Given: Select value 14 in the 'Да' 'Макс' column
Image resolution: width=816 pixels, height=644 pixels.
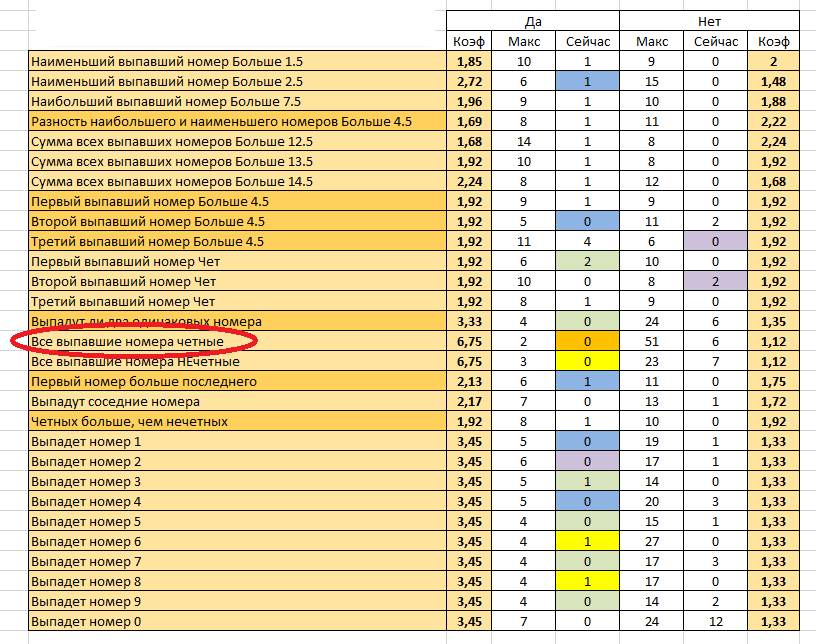Looking at the screenshot, I should tap(525, 141).
